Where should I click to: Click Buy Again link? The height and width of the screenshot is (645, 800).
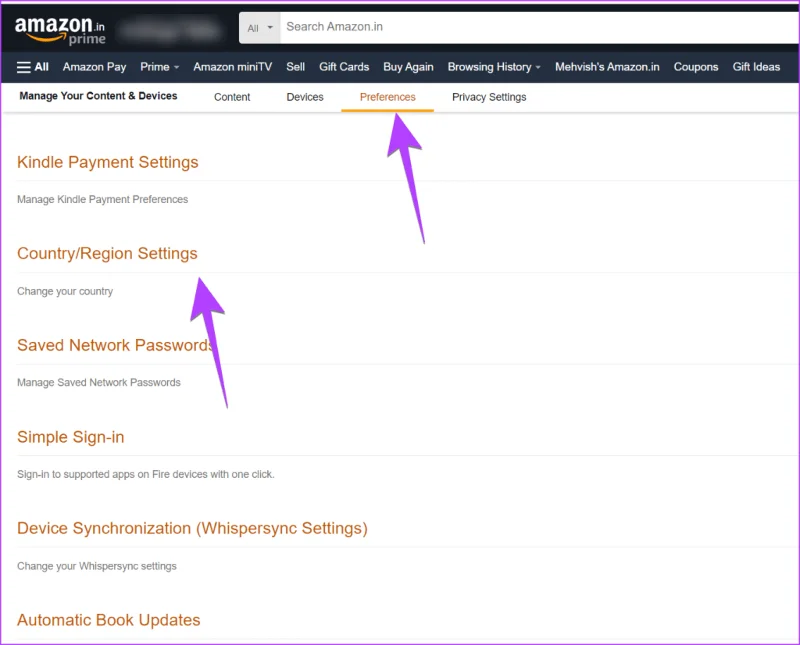point(408,67)
